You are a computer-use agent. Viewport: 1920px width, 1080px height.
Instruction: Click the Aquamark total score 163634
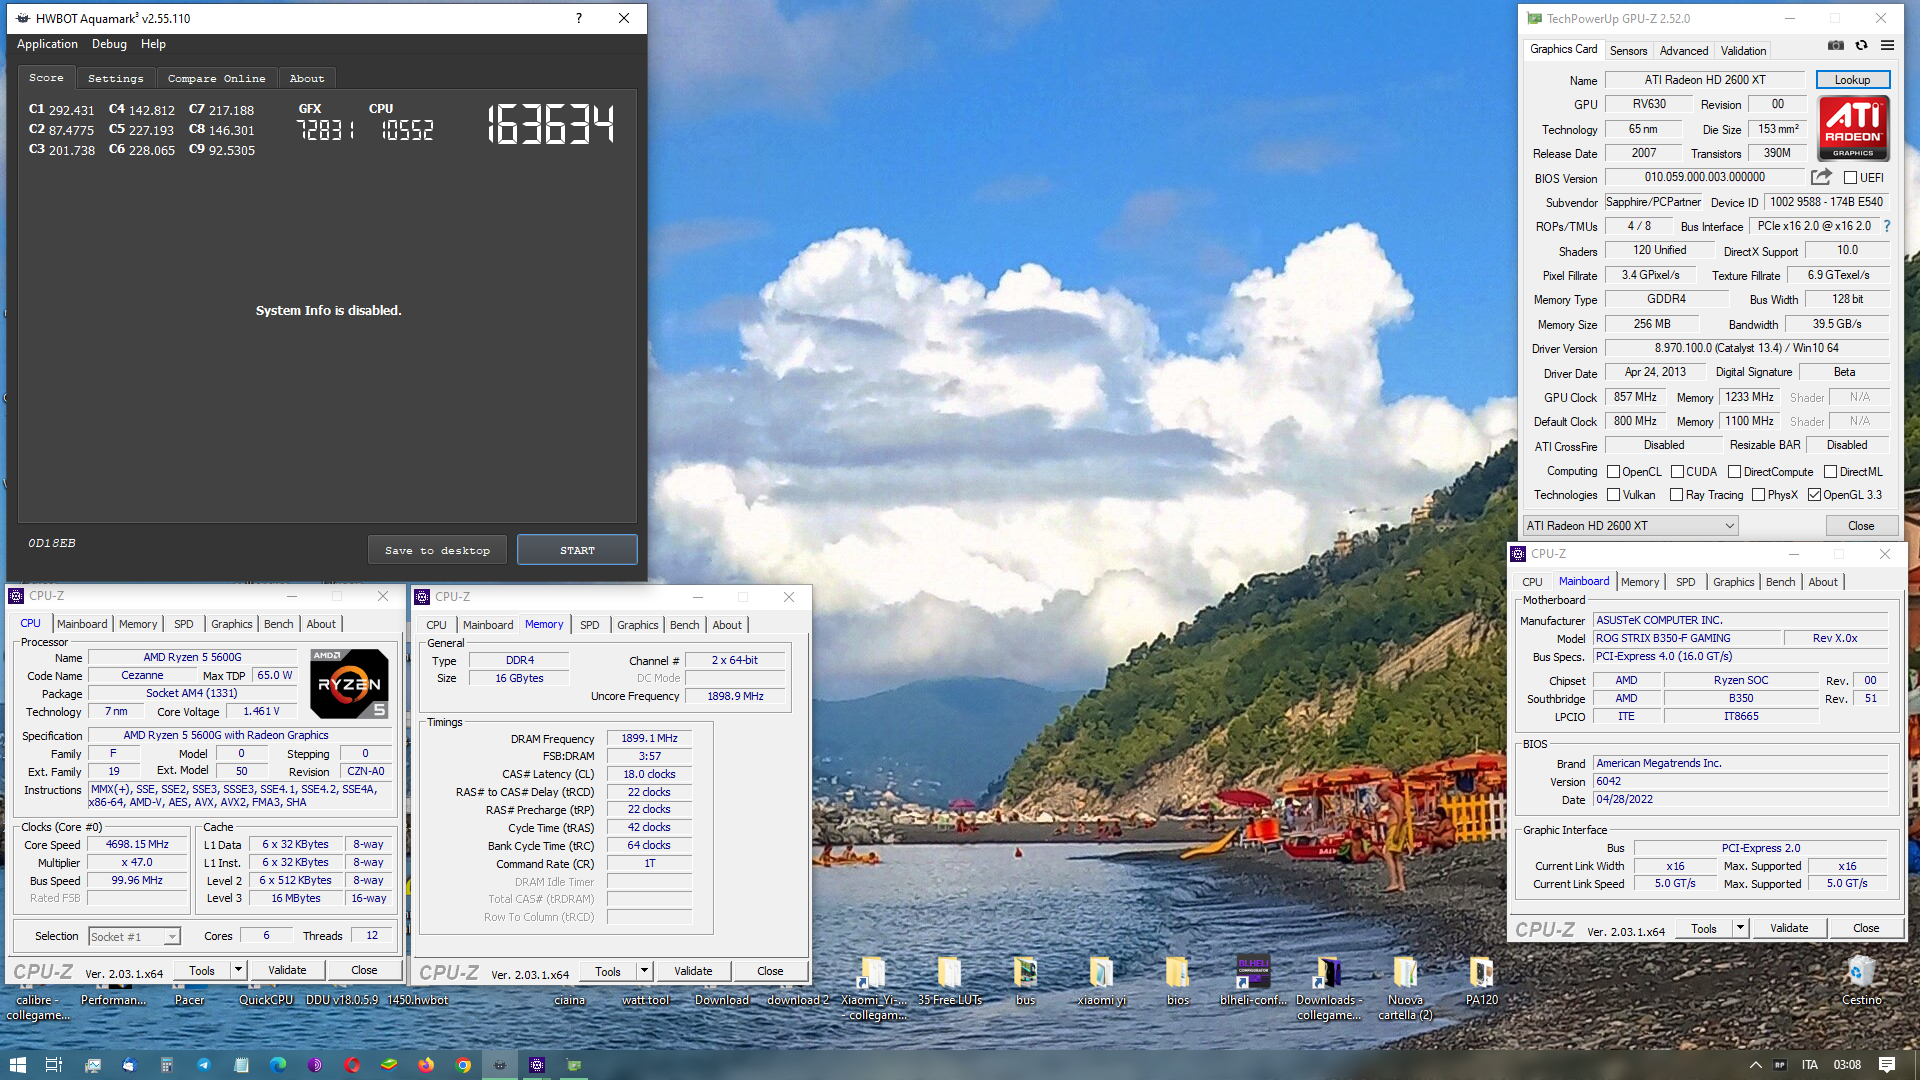(x=550, y=125)
